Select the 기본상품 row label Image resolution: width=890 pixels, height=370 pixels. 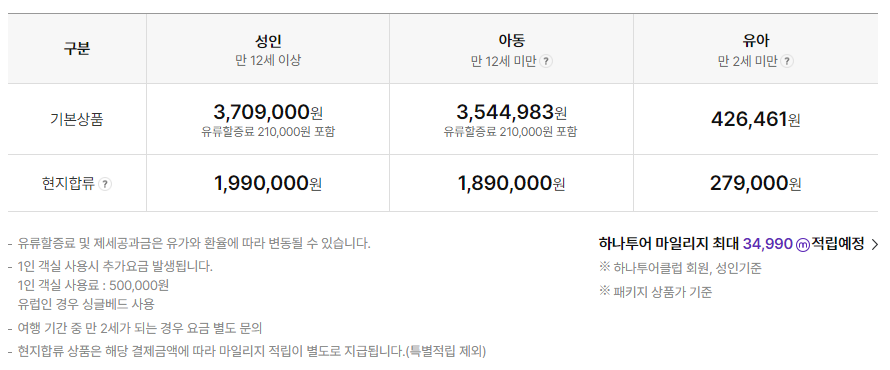pyautogui.click(x=77, y=120)
